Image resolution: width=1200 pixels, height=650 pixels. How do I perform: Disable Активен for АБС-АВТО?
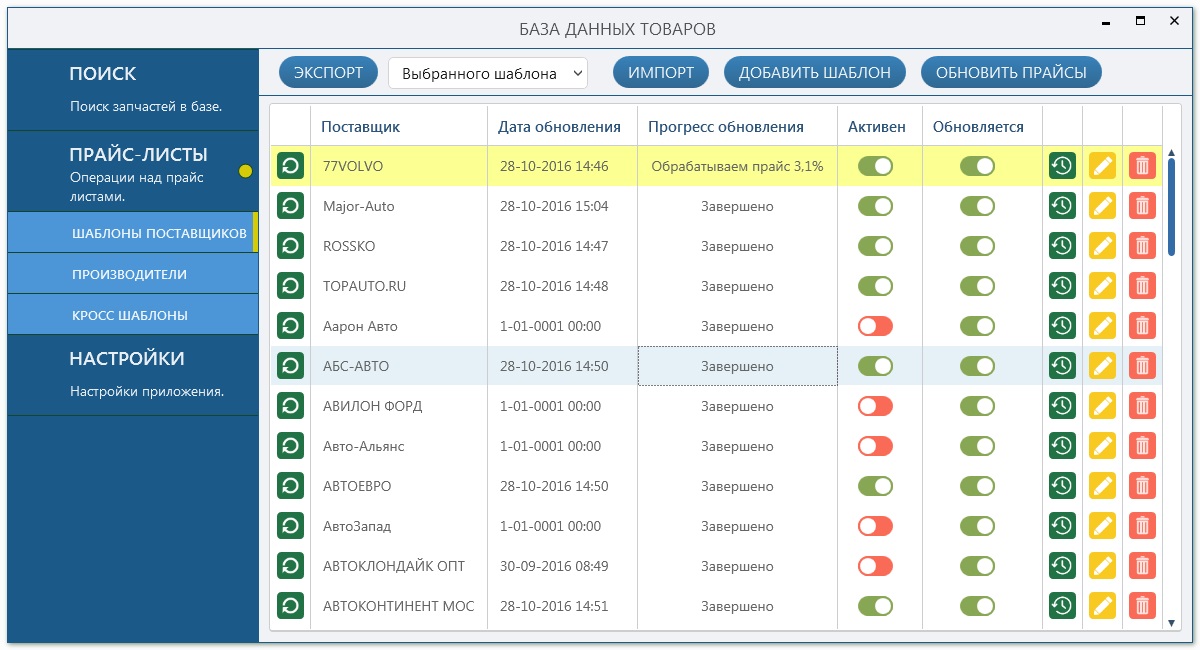[875, 366]
